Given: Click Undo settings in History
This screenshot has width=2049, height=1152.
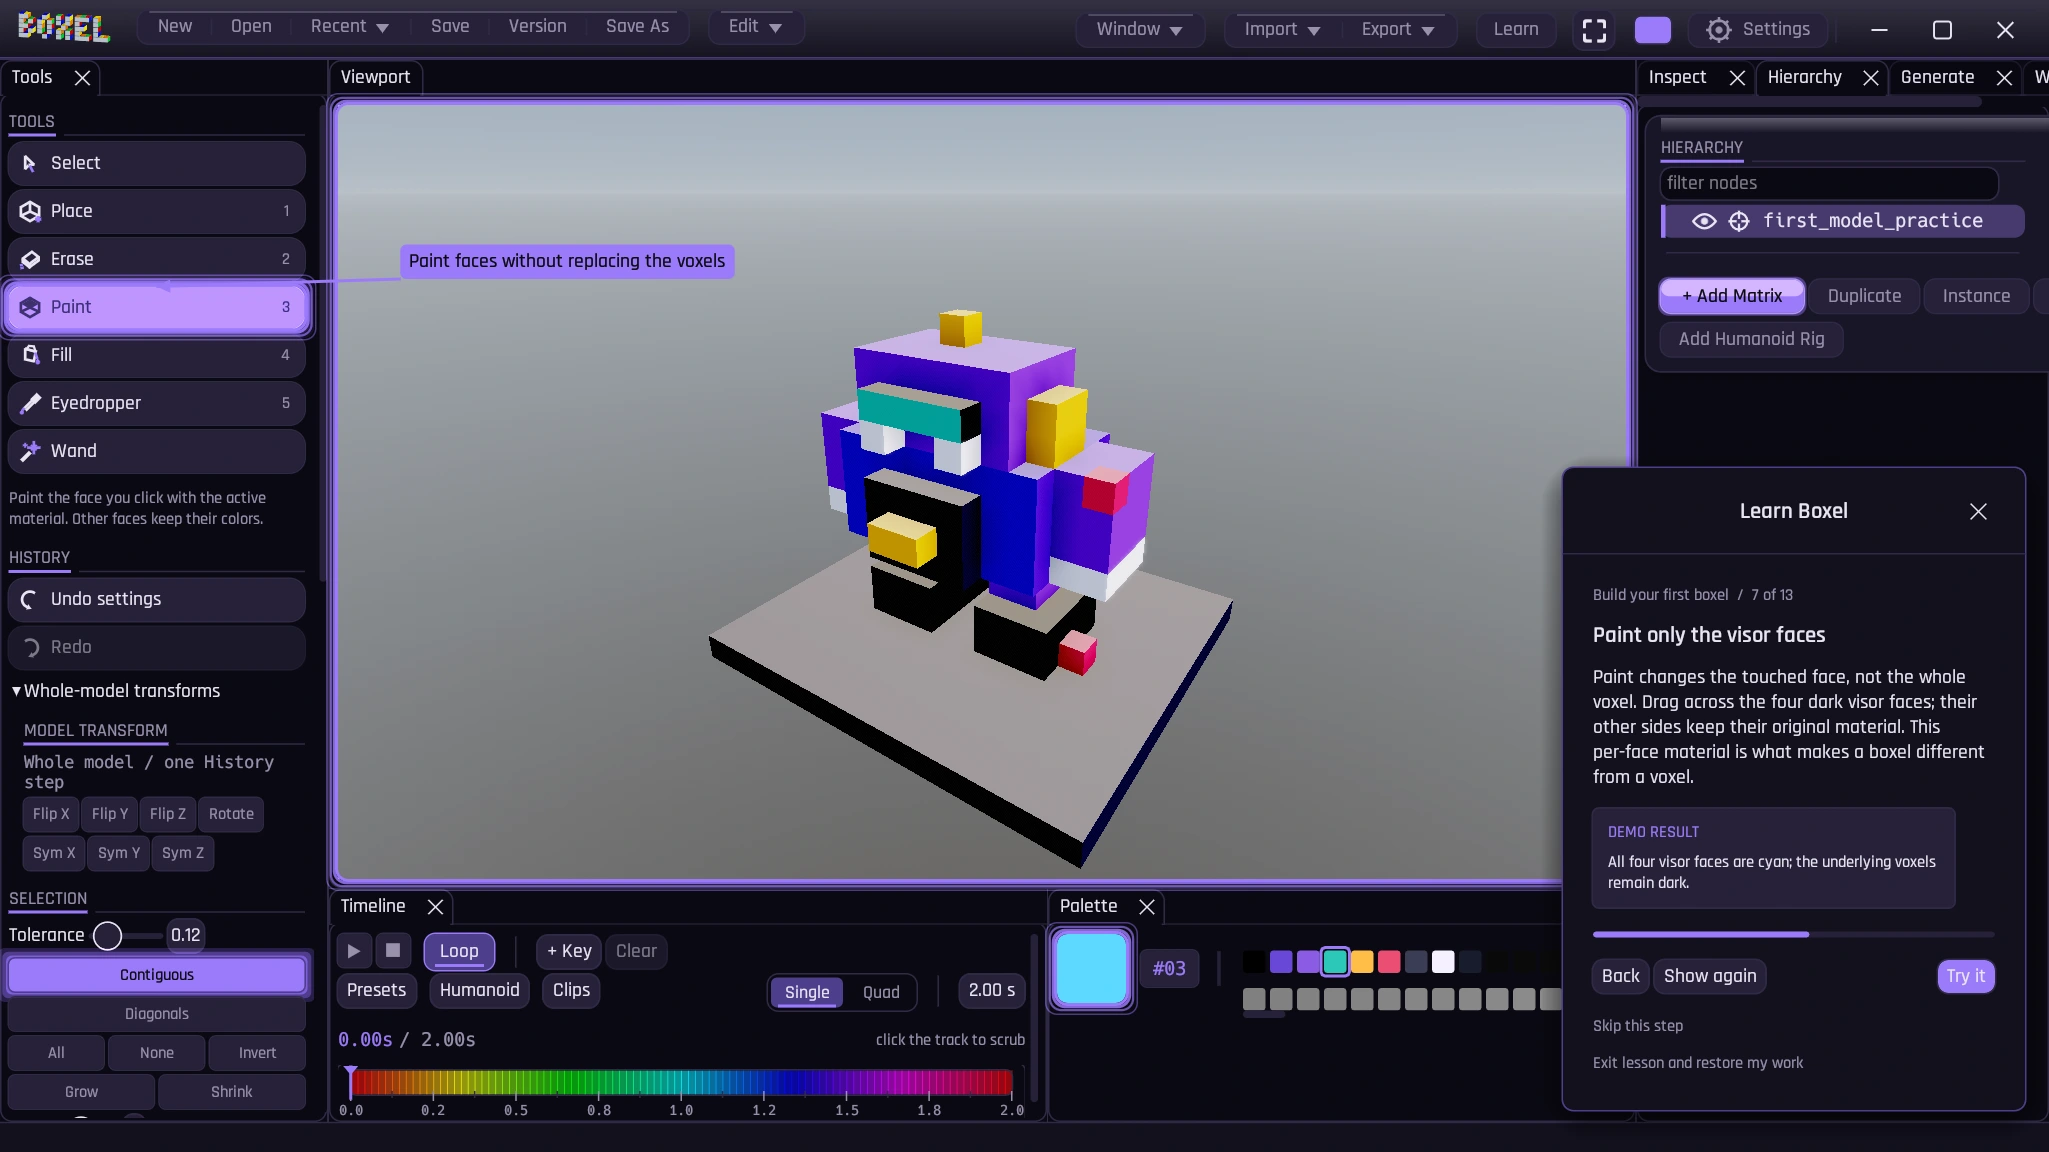Looking at the screenshot, I should pyautogui.click(x=156, y=599).
